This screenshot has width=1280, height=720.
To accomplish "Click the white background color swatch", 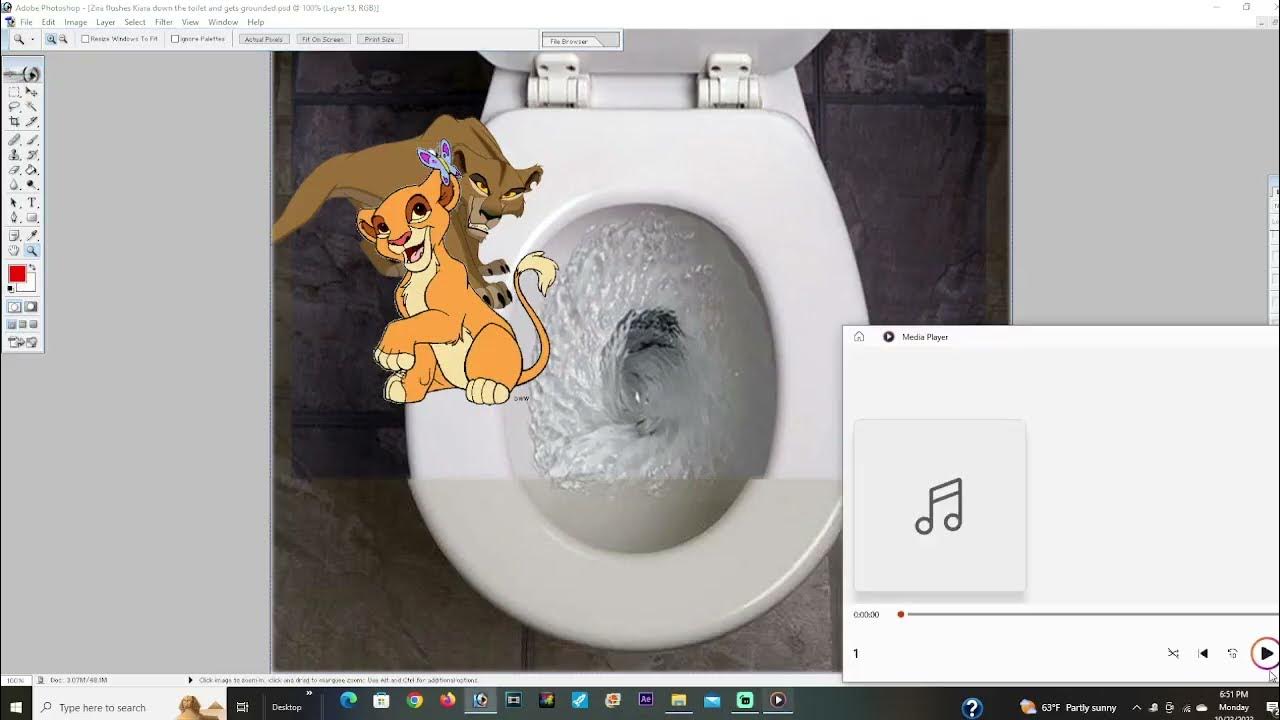I will (x=31, y=285).
